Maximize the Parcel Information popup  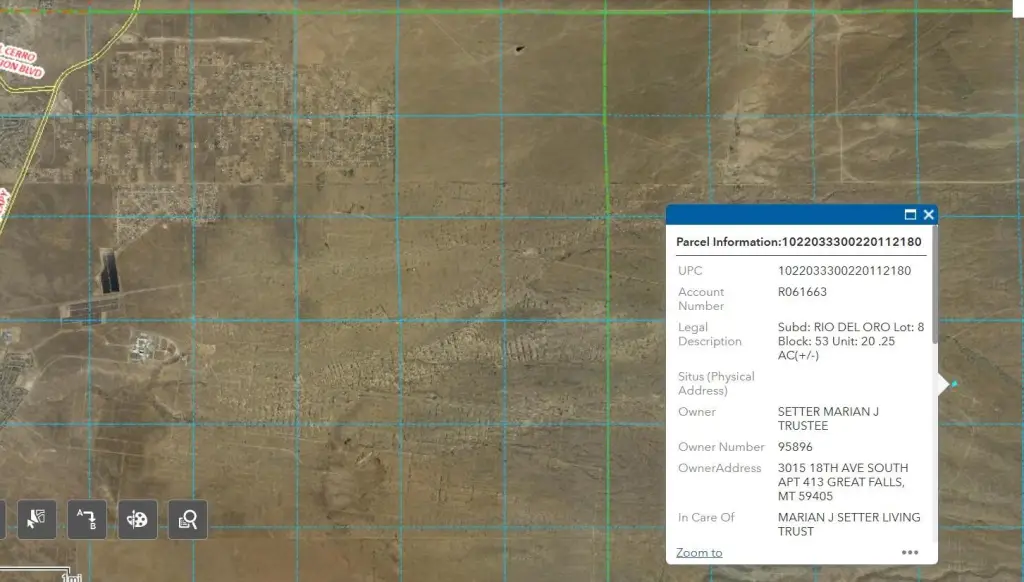910,215
